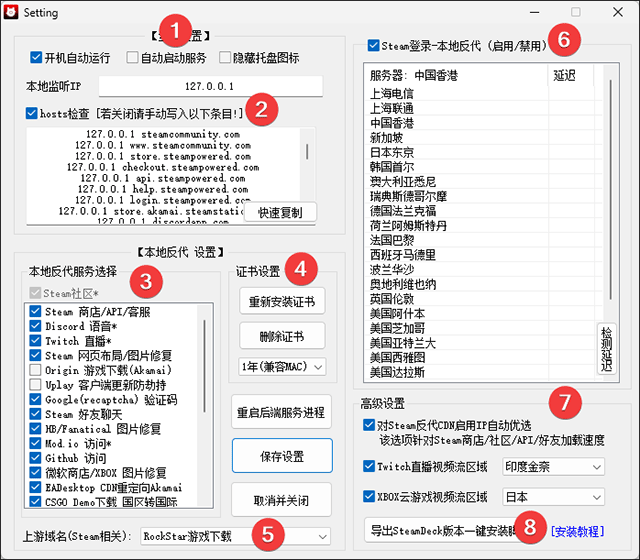Click the red app icon in title bar
This screenshot has height=560, width=640.
click(x=11, y=12)
